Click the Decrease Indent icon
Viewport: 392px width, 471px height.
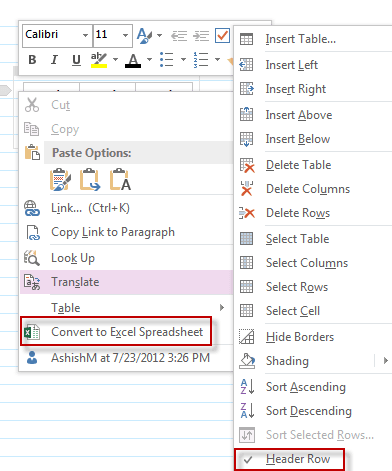click(179, 35)
